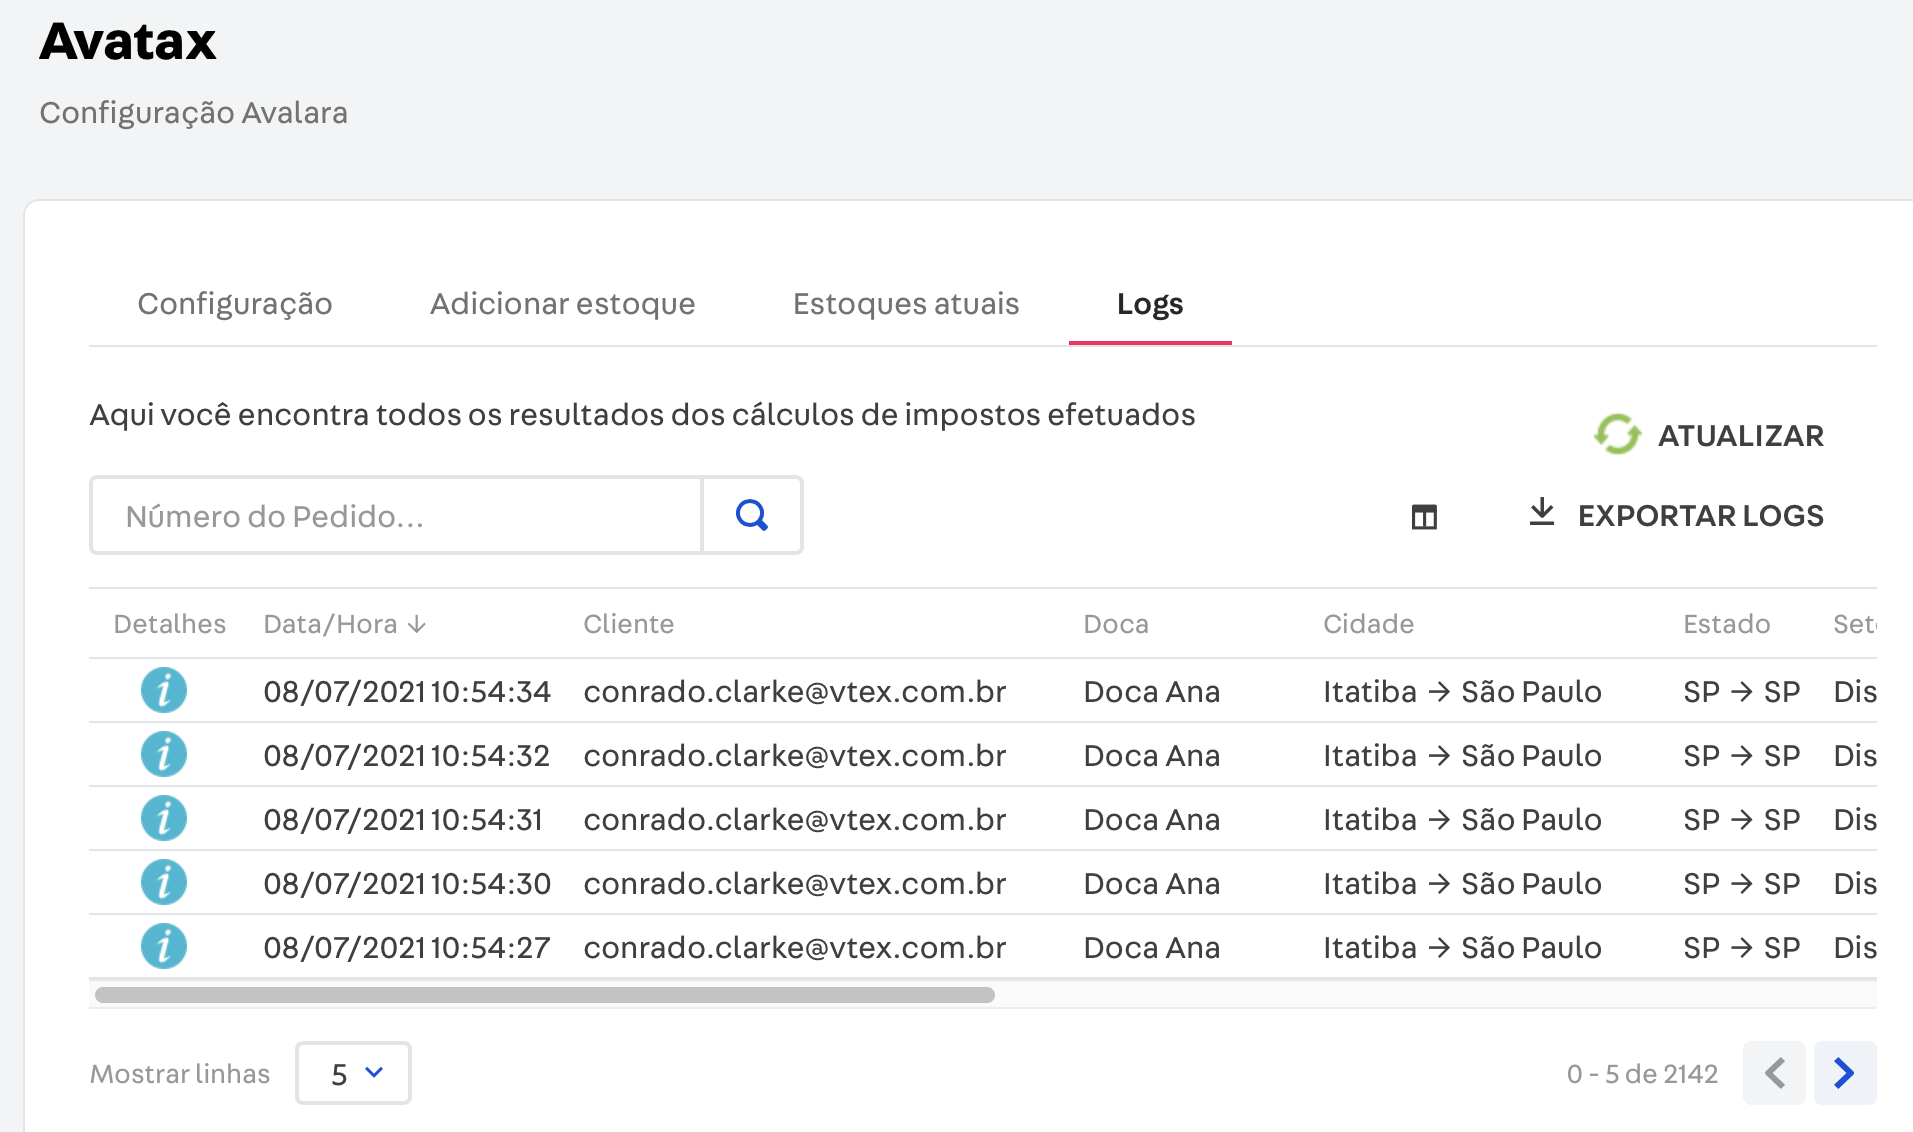Switch to the Configuração tab
The width and height of the screenshot is (1913, 1132).
point(234,304)
